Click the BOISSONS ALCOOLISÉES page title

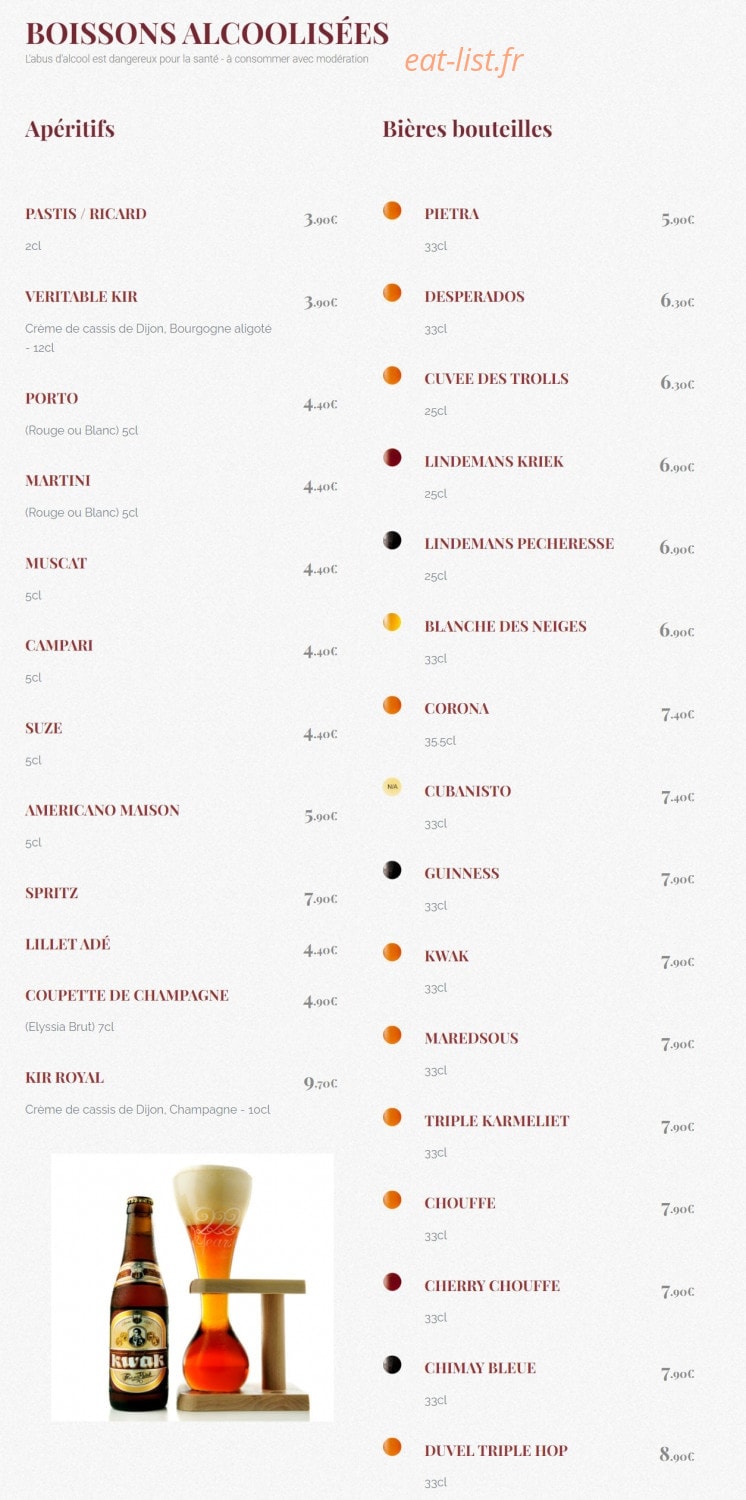click(207, 33)
